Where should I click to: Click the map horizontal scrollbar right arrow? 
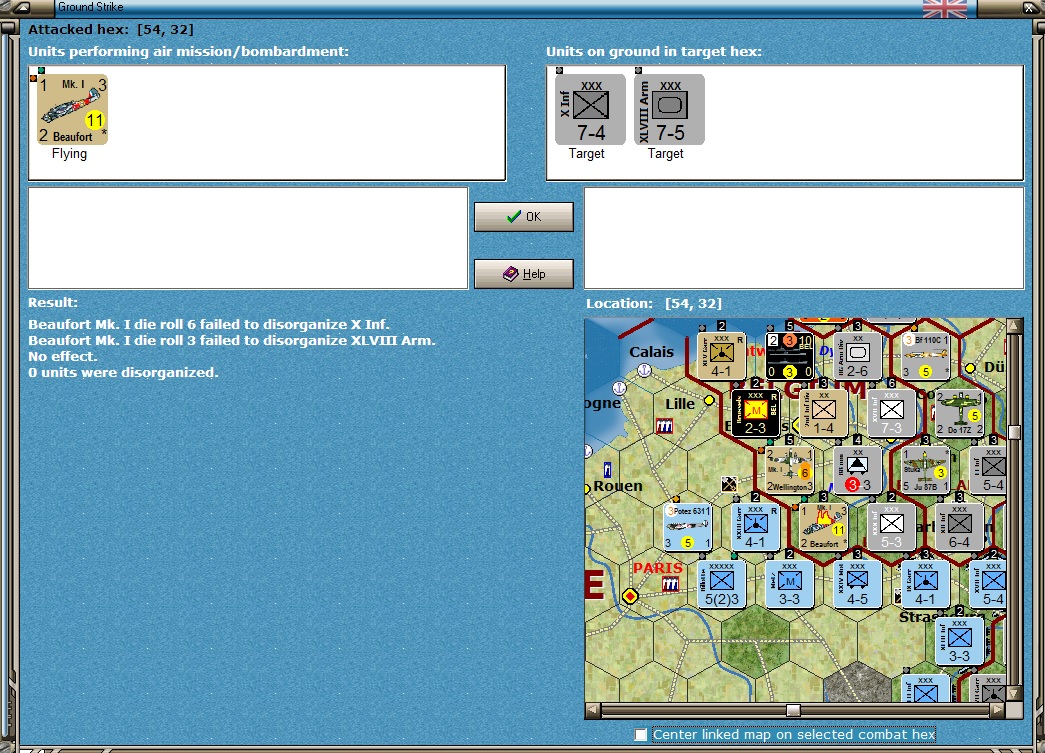998,710
